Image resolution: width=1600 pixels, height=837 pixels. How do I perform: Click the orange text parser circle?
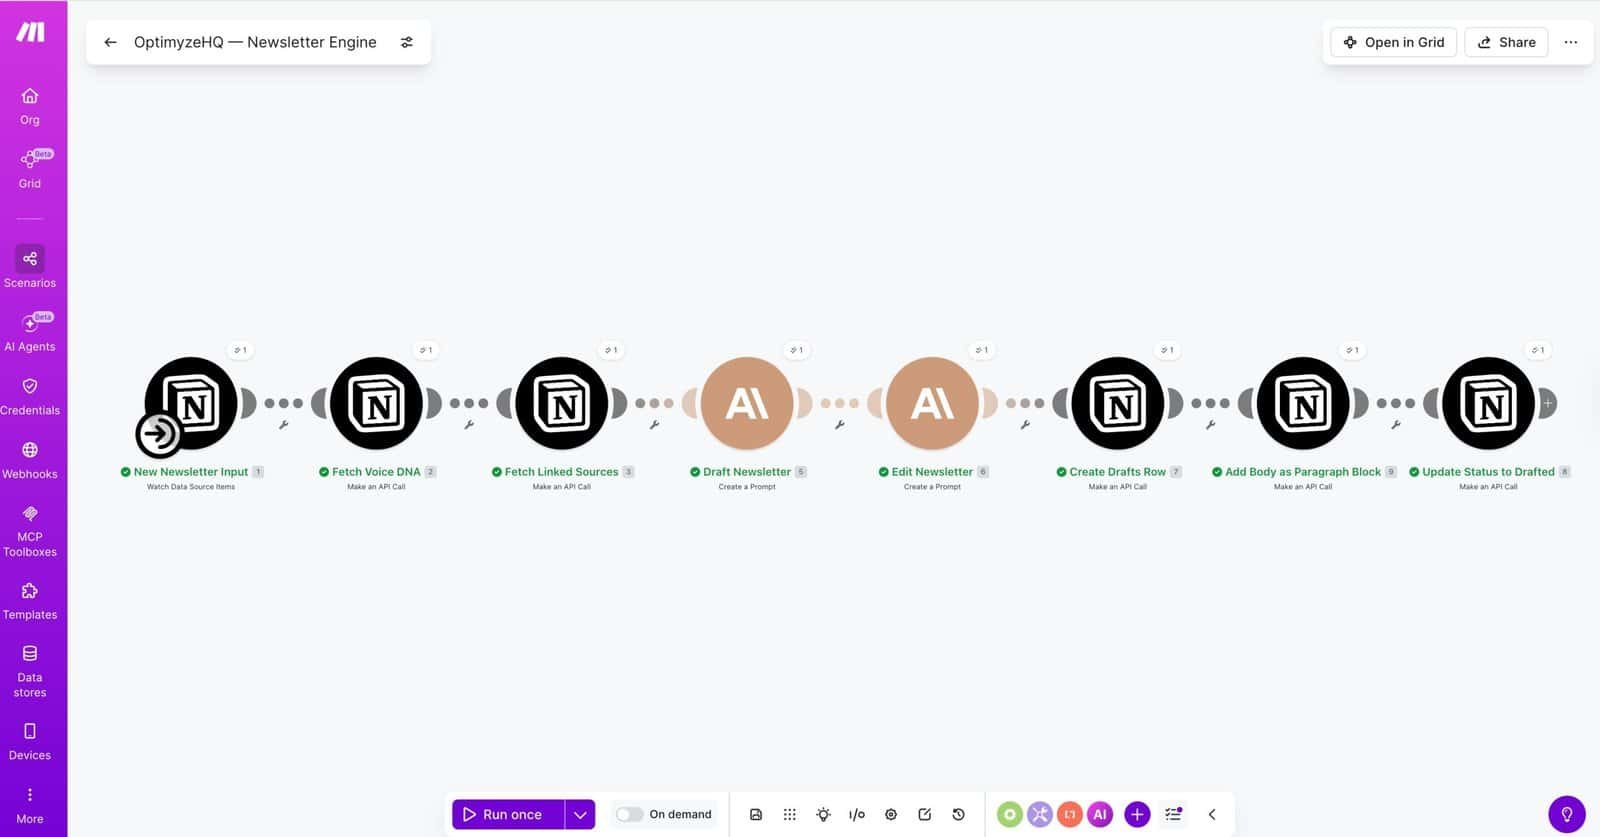click(1070, 814)
